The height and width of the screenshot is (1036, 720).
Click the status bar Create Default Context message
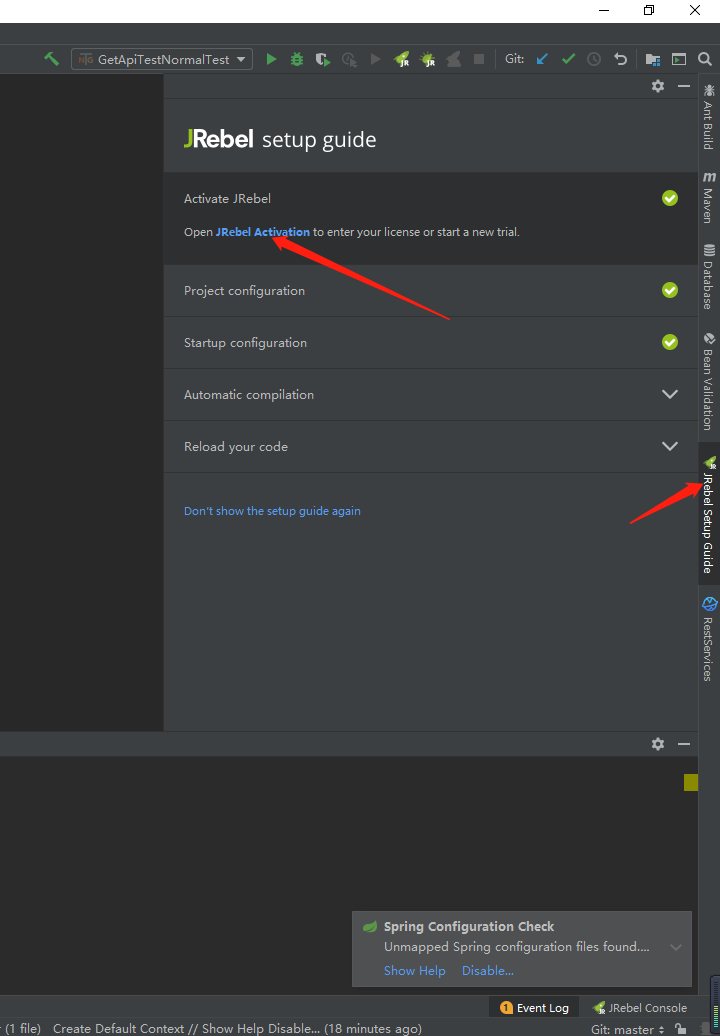(x=237, y=1029)
